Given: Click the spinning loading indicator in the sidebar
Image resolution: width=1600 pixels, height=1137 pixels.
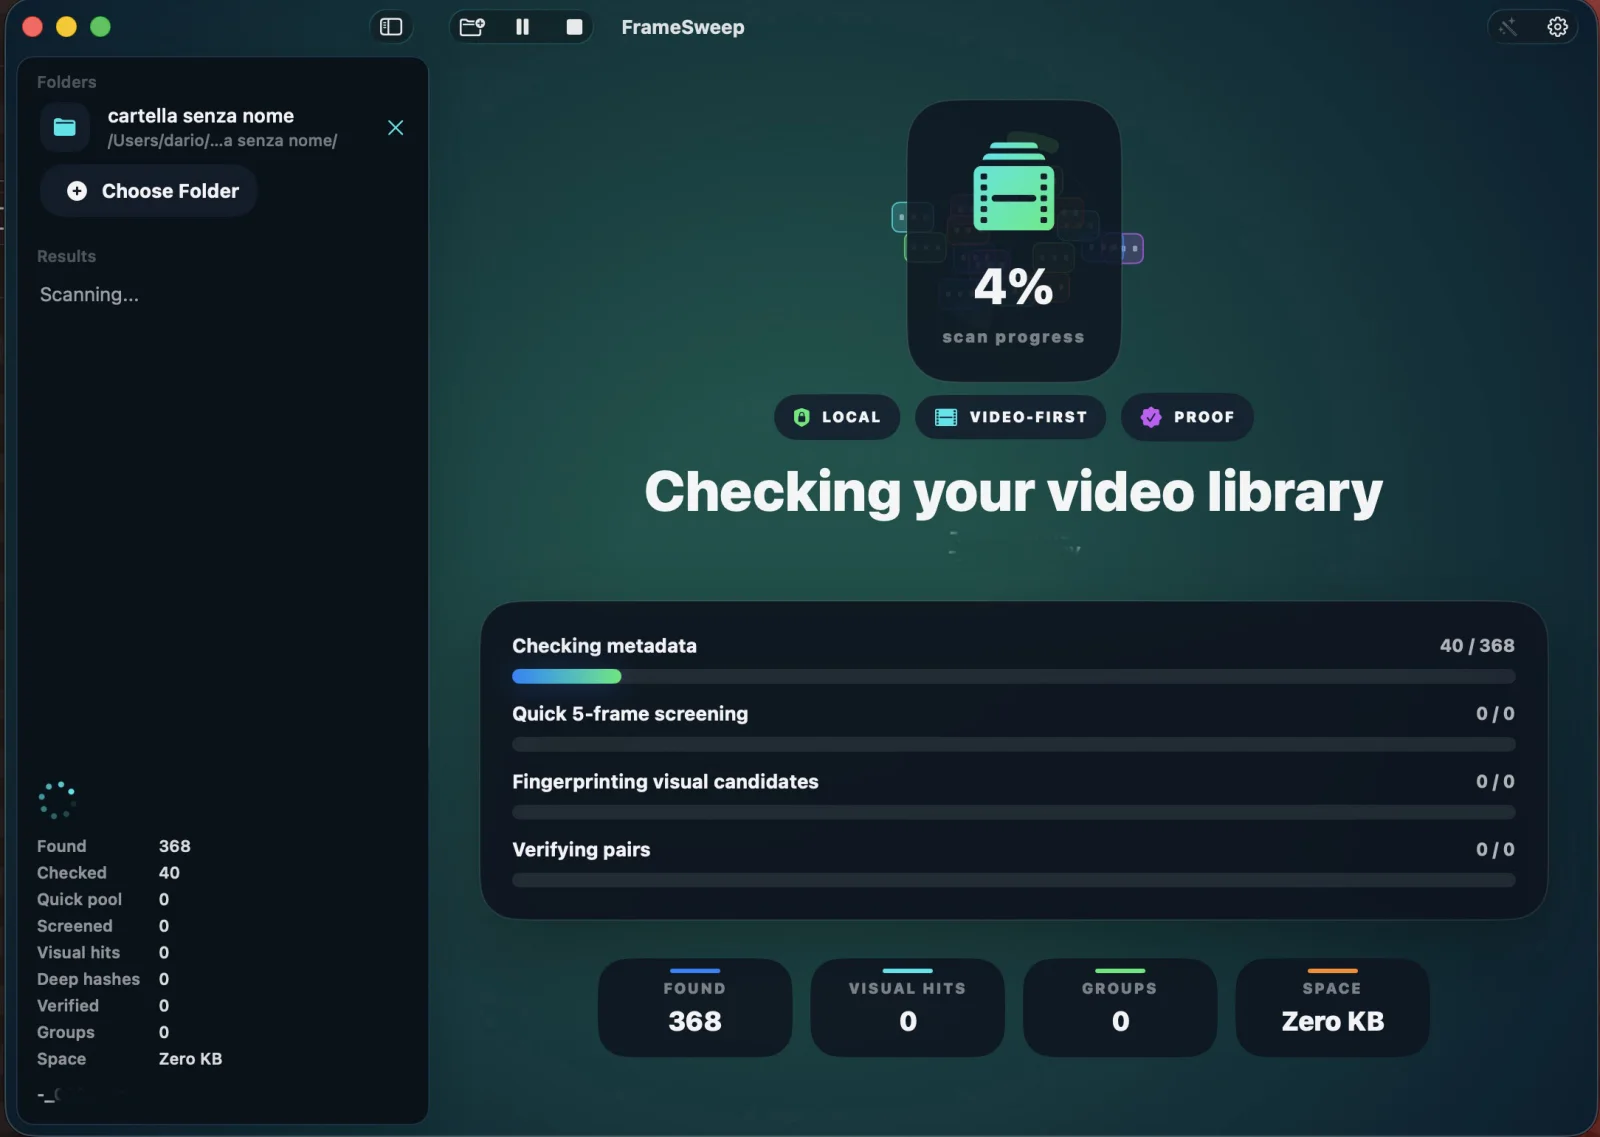Looking at the screenshot, I should point(57,800).
